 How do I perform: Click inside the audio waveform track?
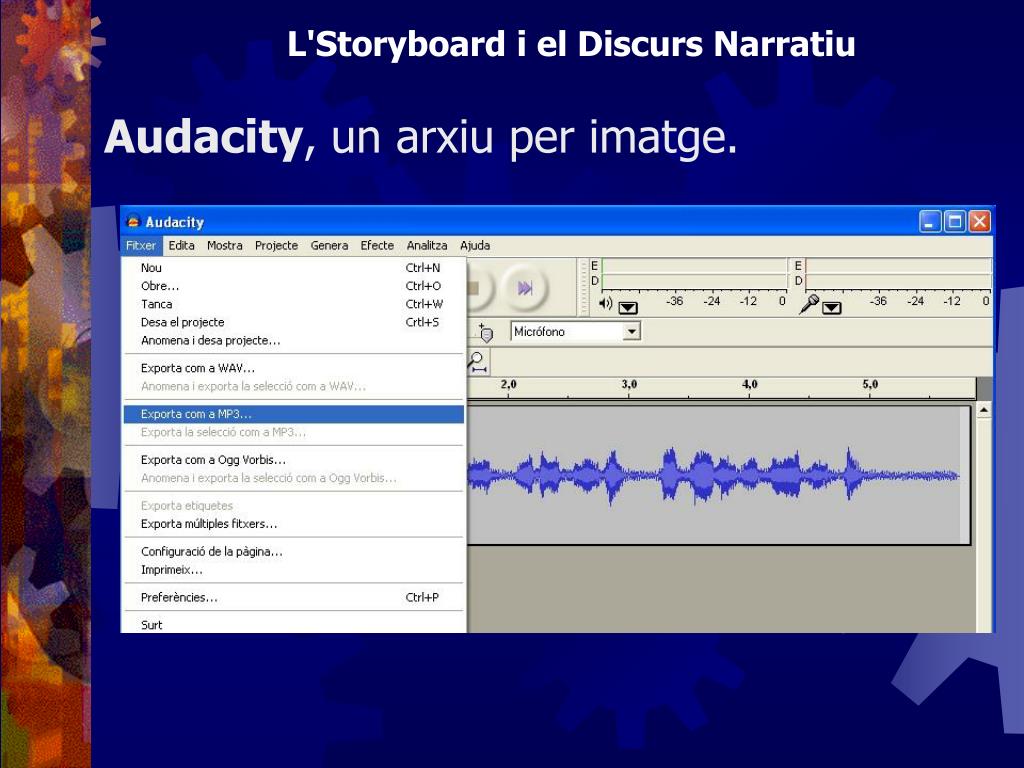718,475
